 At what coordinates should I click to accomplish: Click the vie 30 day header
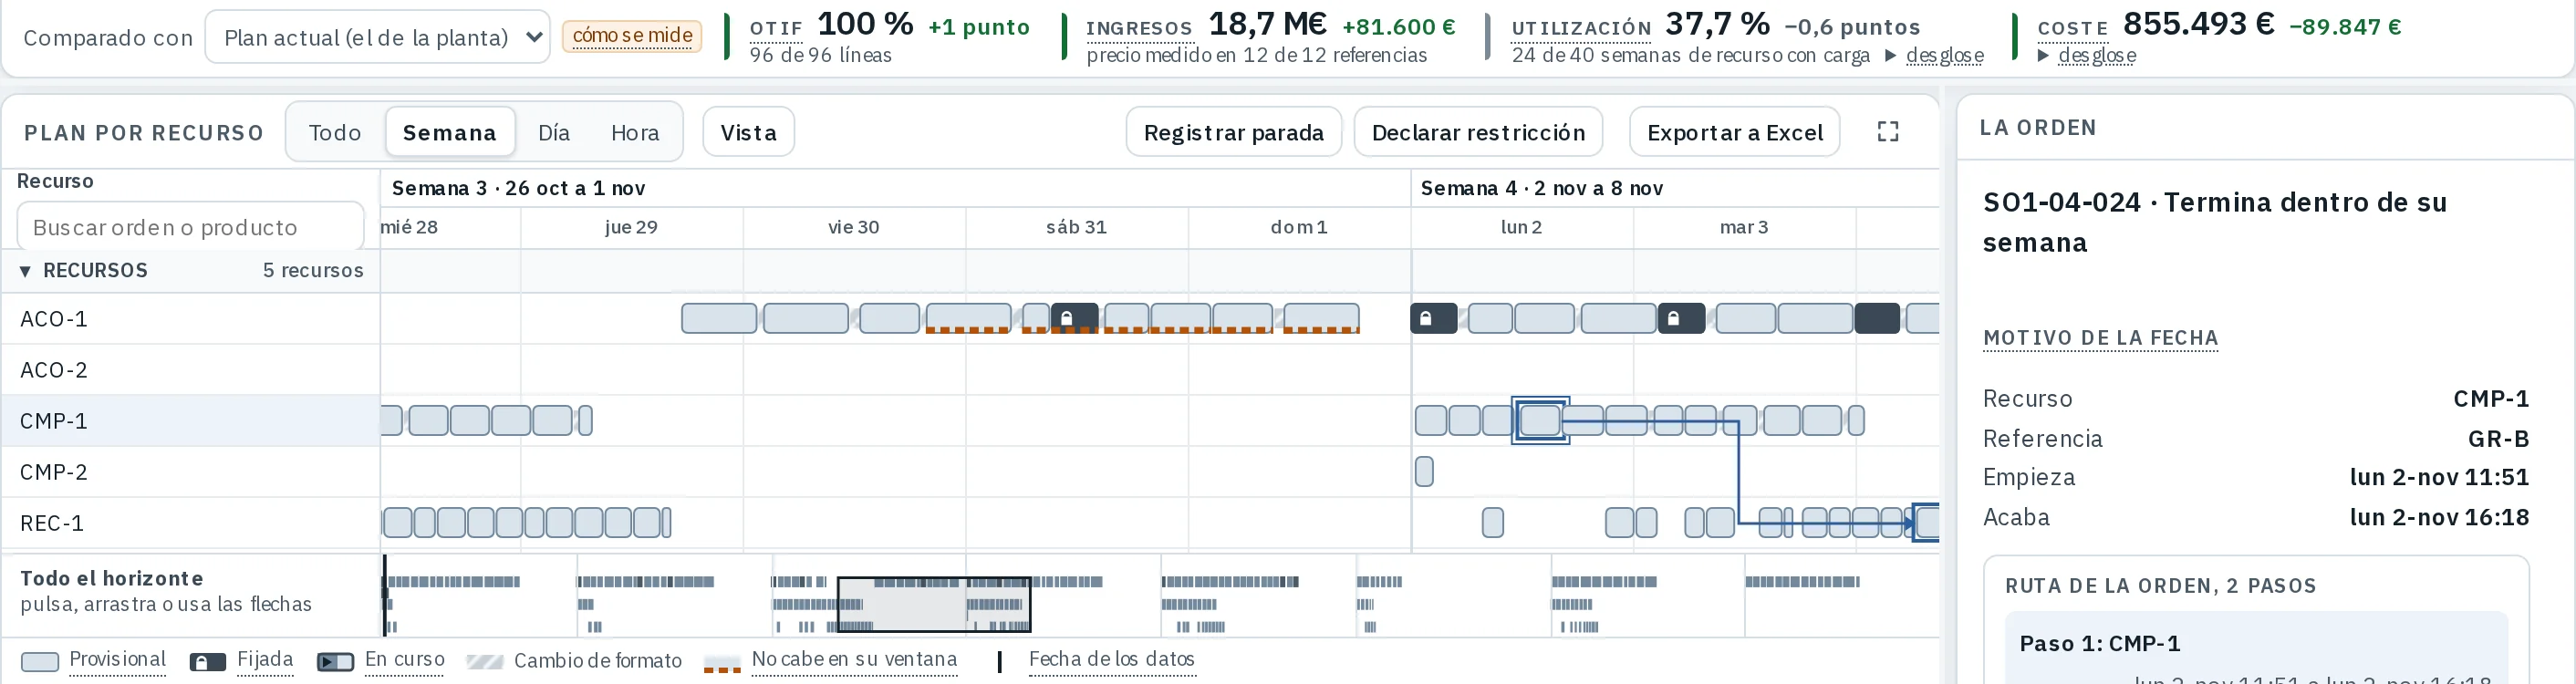853,227
